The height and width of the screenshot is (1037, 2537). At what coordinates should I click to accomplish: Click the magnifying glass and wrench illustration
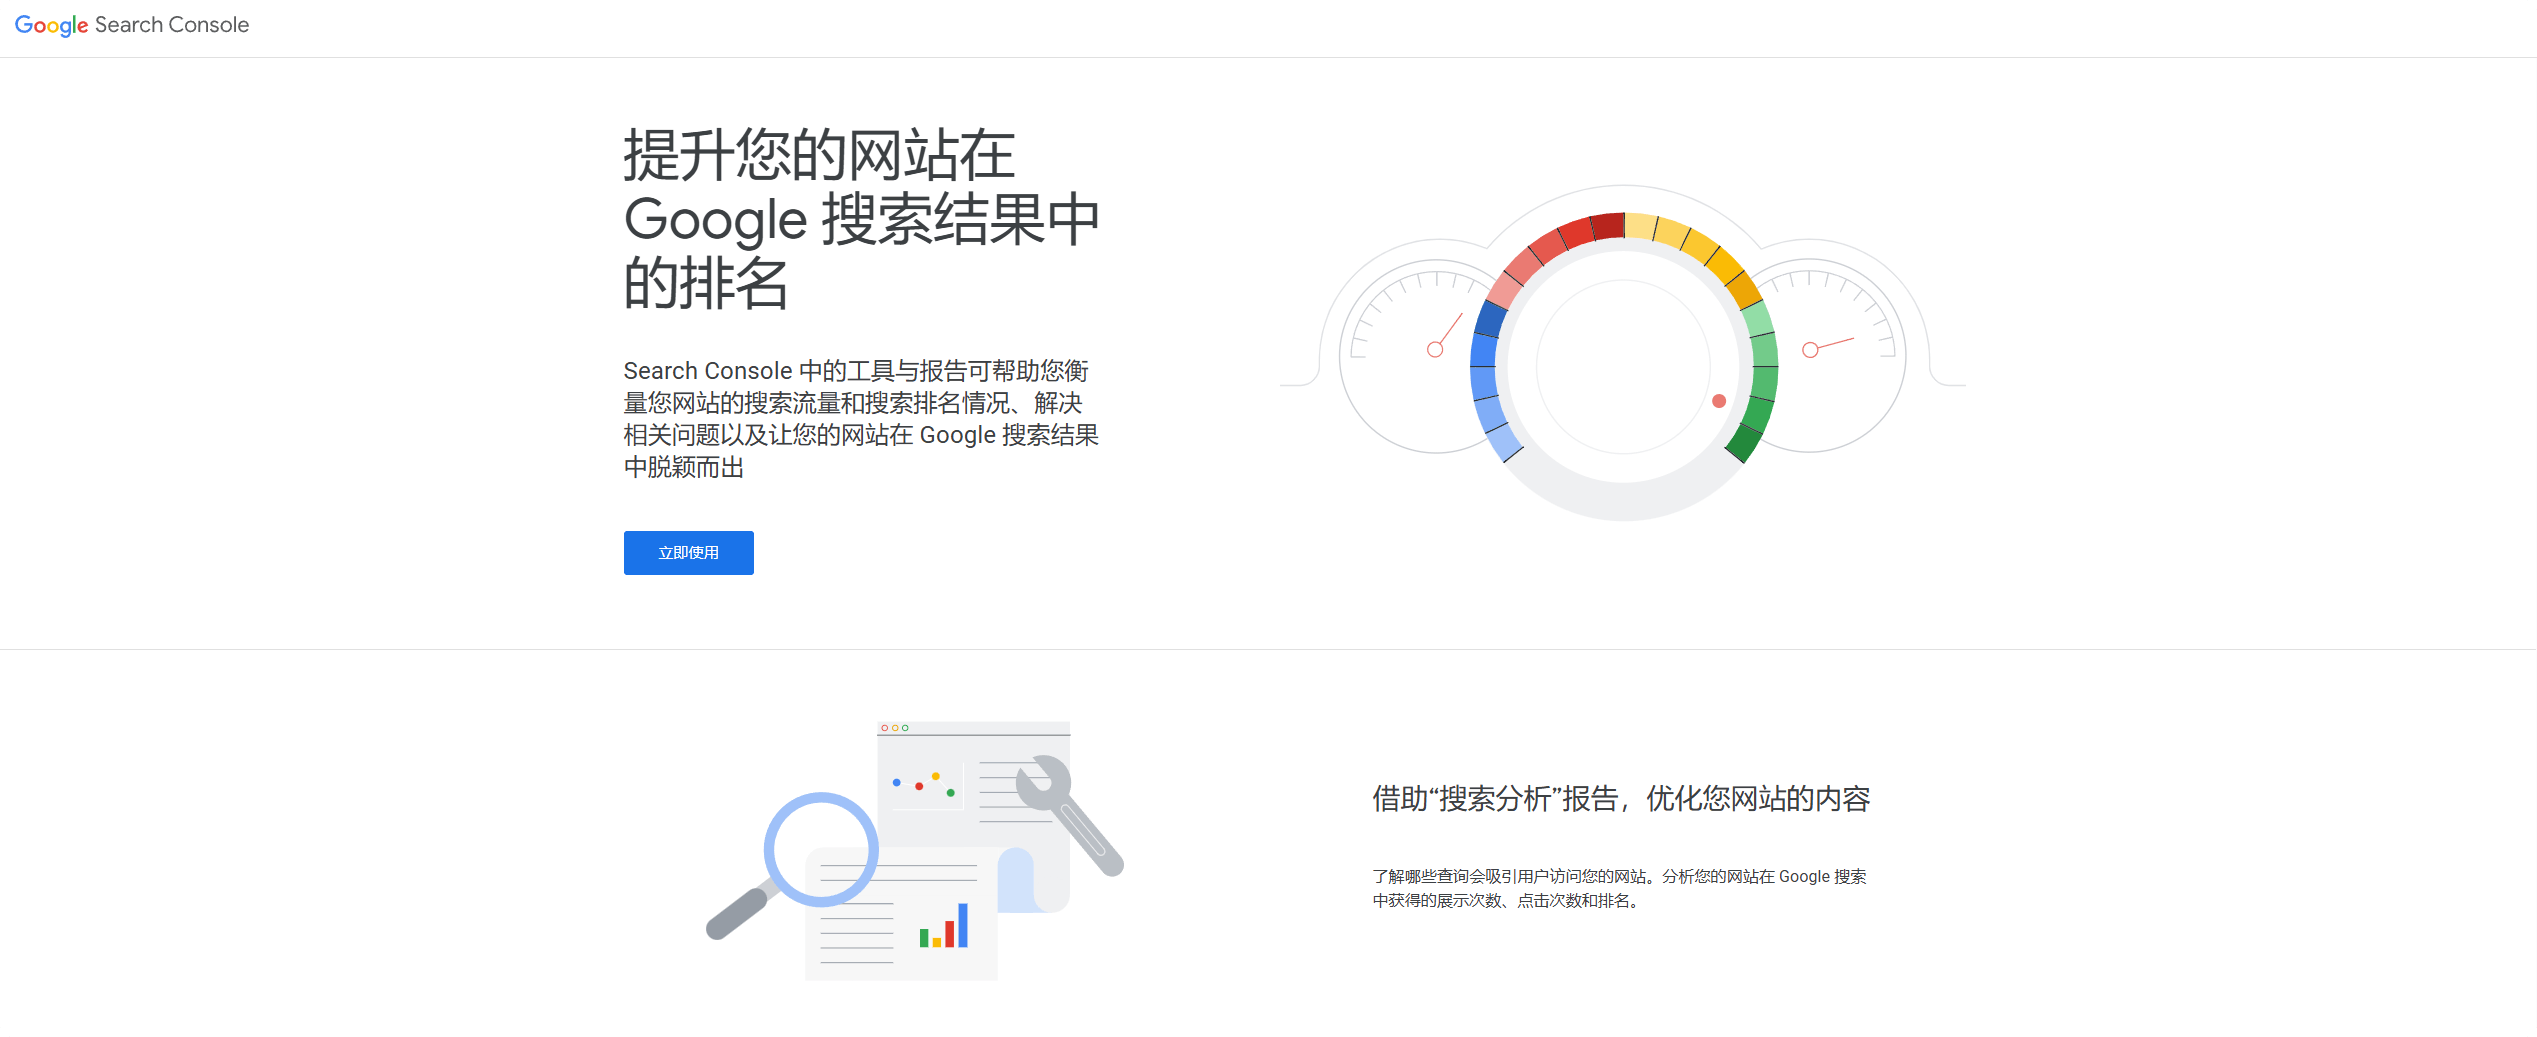coord(915,850)
